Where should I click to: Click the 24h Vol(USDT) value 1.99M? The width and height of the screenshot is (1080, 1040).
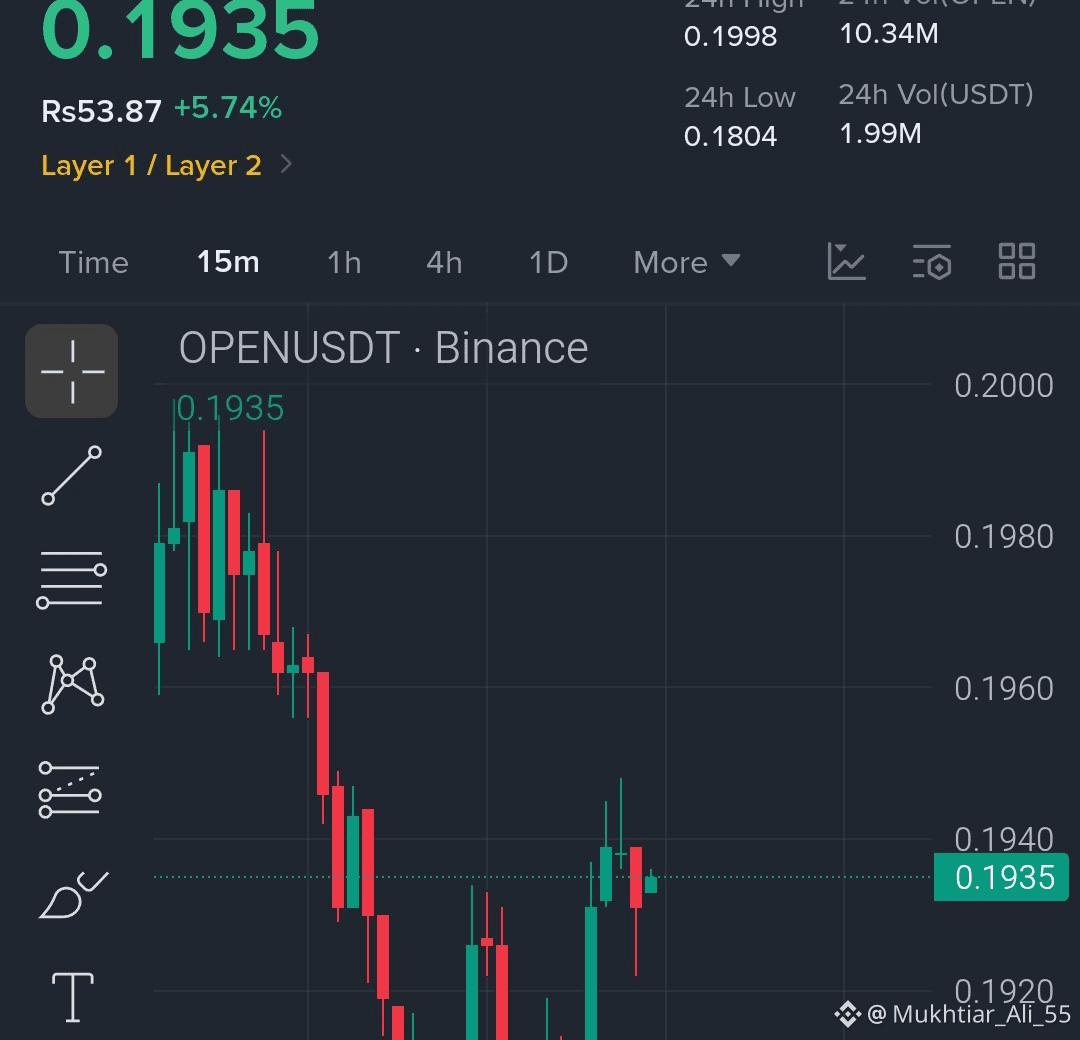pyautogui.click(x=880, y=134)
